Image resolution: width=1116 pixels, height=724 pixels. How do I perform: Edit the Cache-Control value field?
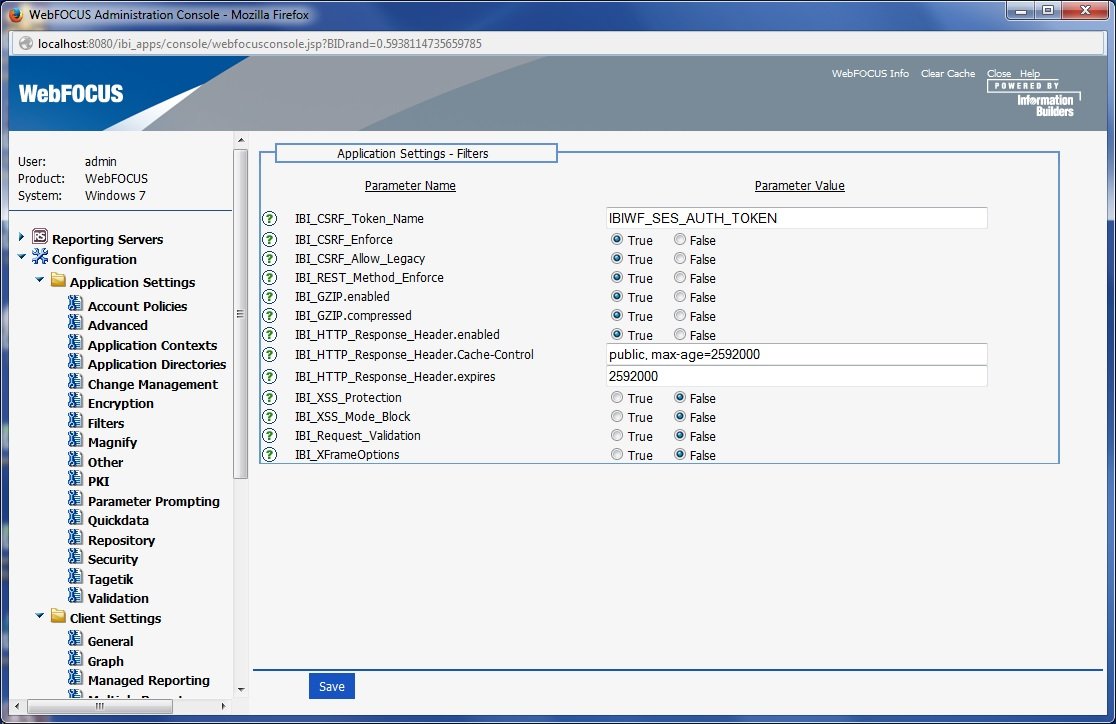pos(796,355)
